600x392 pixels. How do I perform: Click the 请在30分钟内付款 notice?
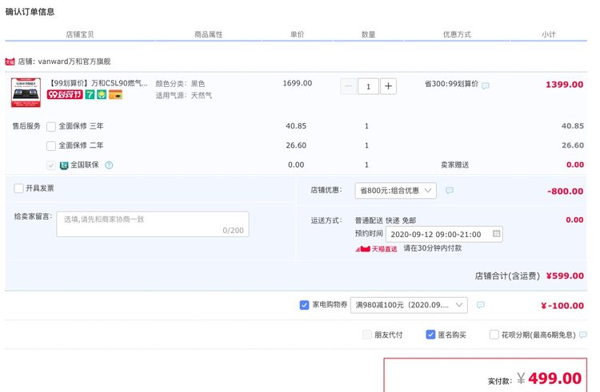433,248
